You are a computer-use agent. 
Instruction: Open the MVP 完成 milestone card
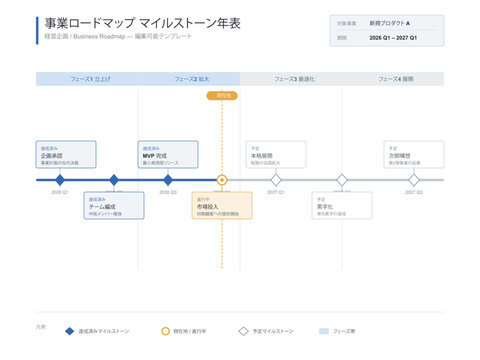point(168,155)
